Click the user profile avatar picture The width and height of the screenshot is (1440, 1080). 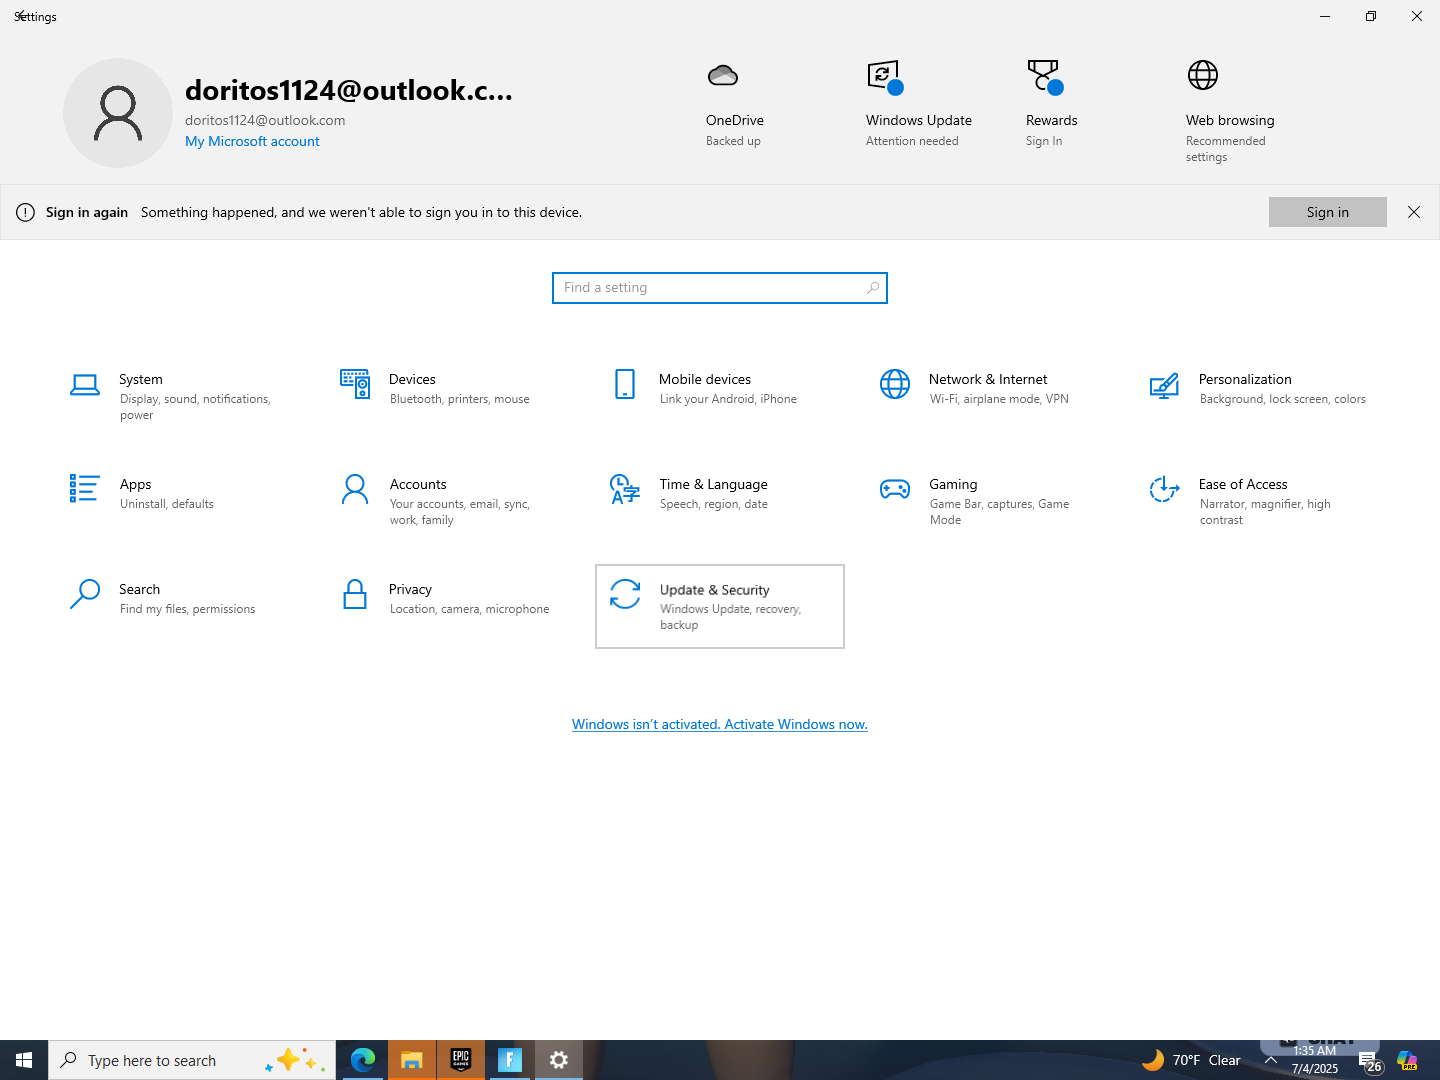[118, 113]
